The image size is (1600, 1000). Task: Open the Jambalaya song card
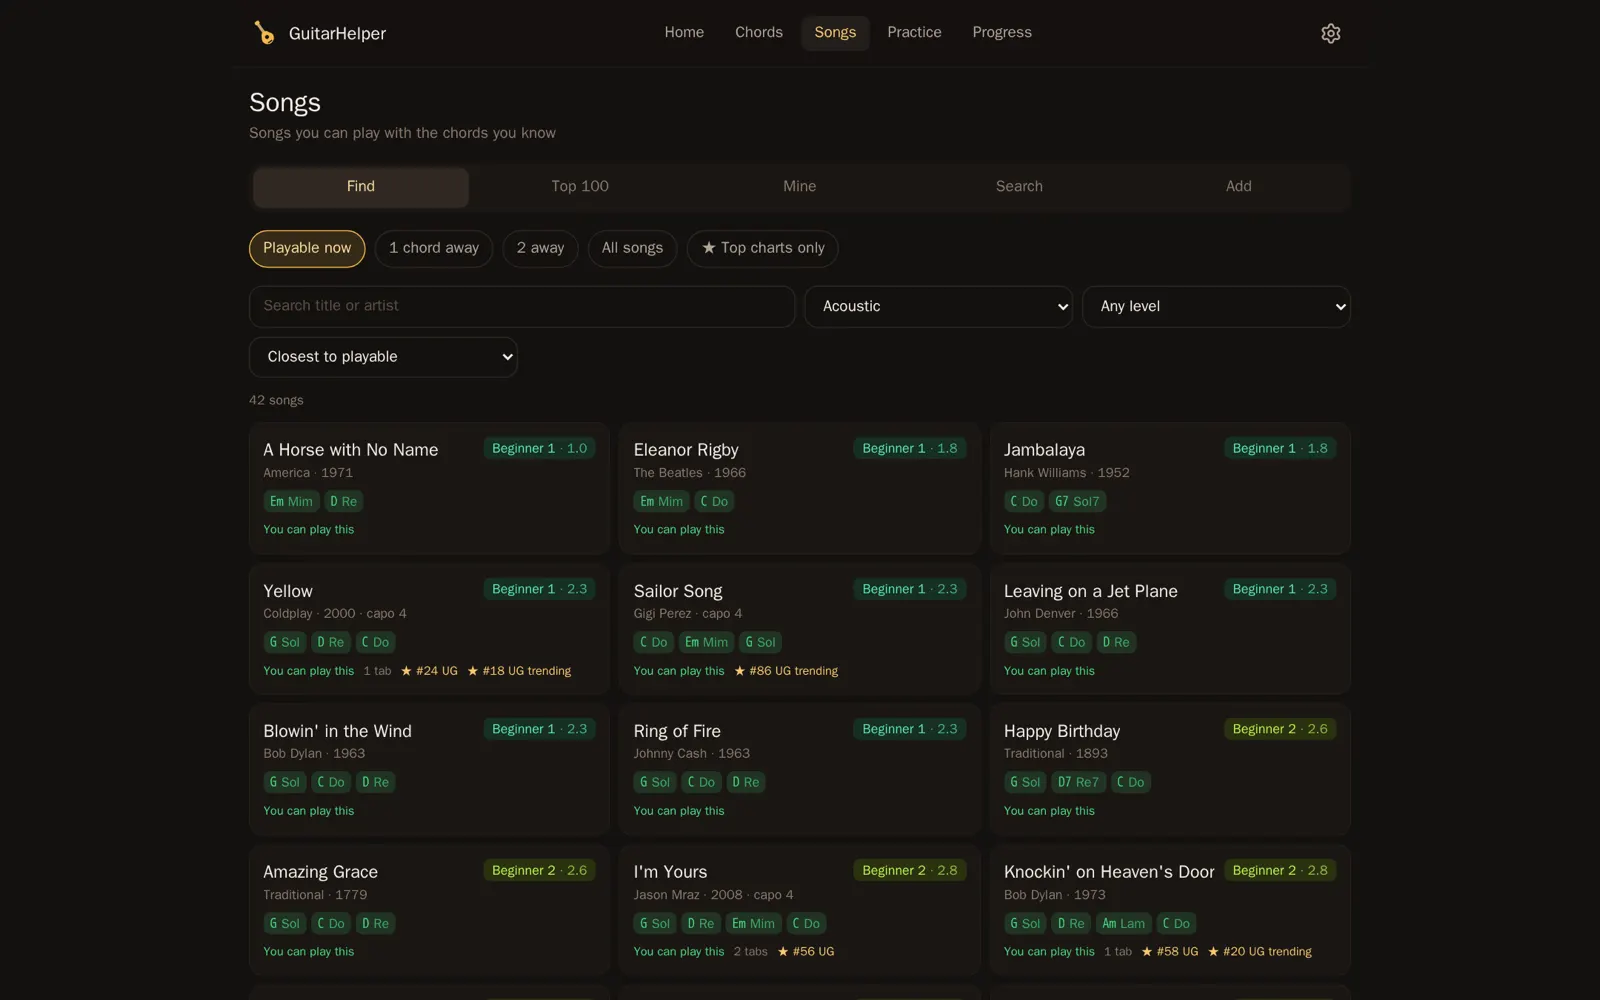coord(1170,488)
